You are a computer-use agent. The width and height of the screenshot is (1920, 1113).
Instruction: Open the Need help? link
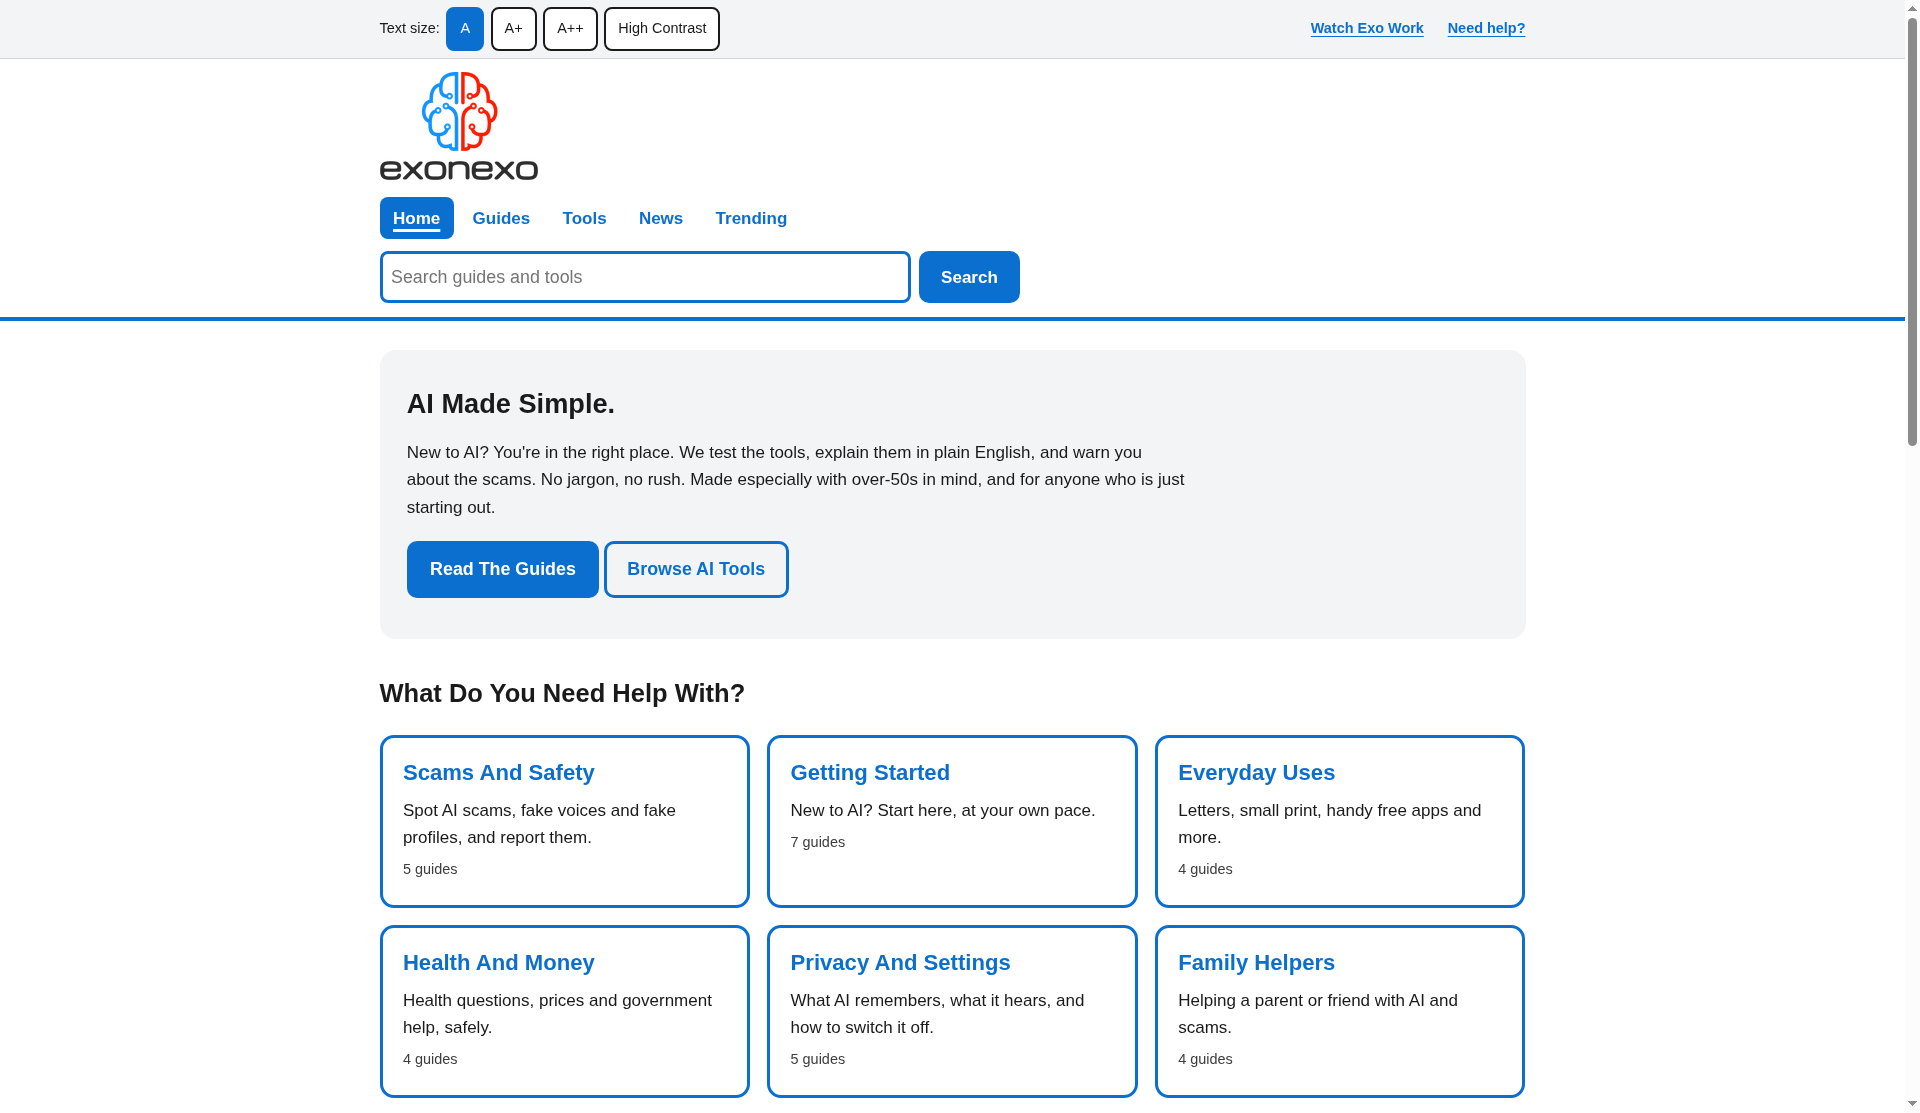pos(1486,28)
